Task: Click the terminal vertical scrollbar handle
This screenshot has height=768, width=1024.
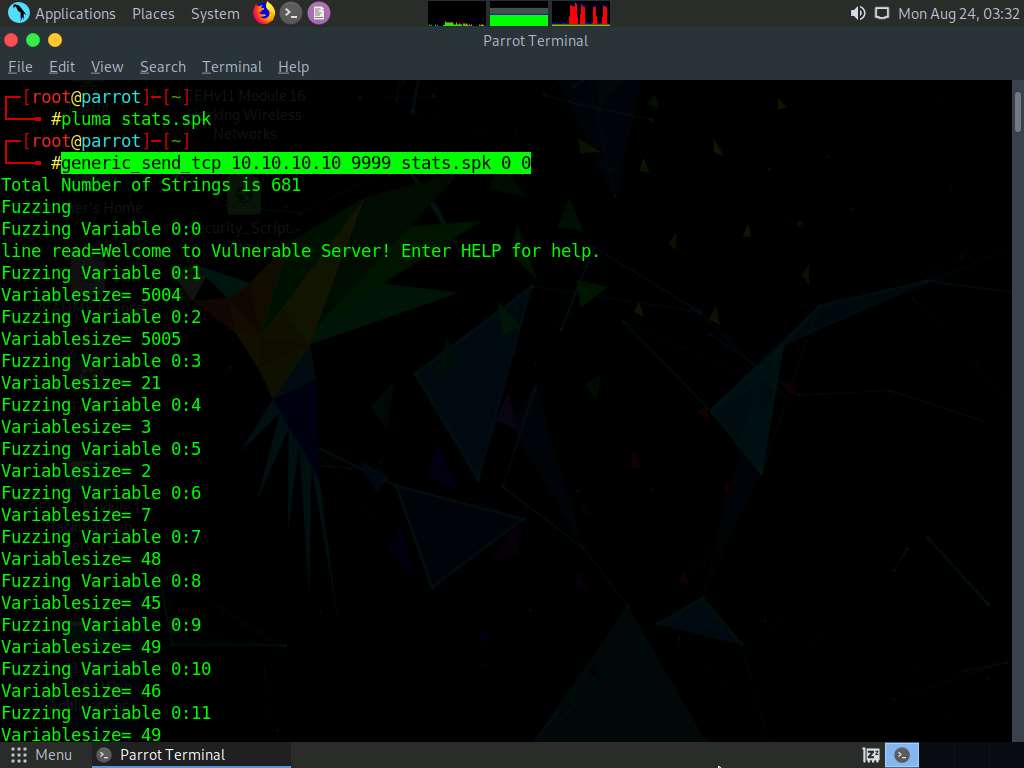Action: click(x=1017, y=112)
